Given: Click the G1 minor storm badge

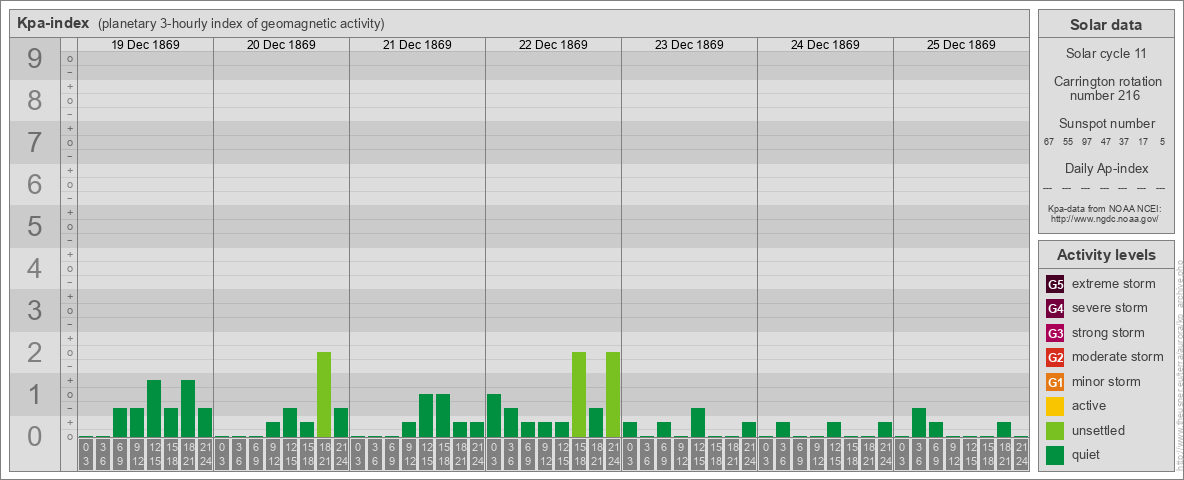Looking at the screenshot, I should [x=1055, y=382].
